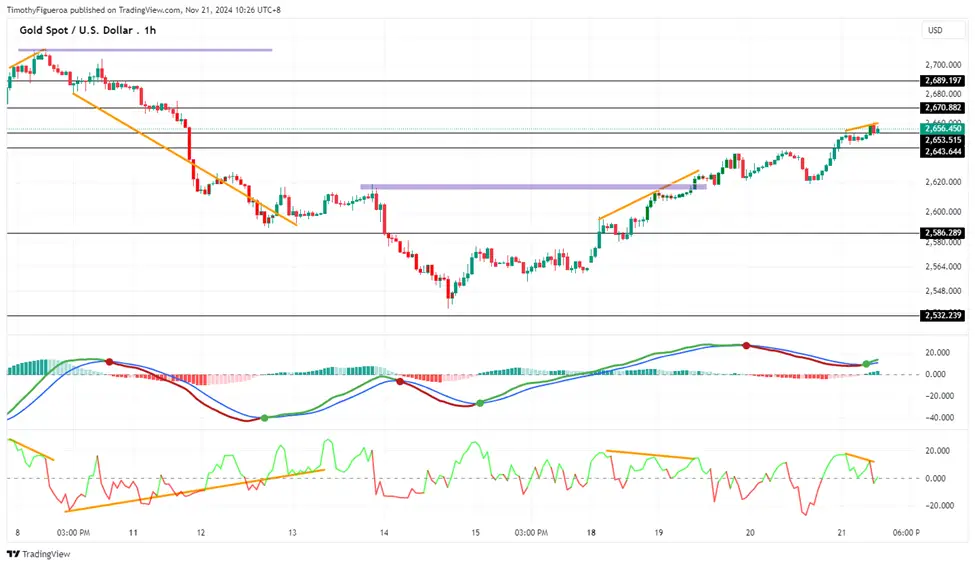Click the 2,700.000 price axis value
Image resolution: width=975 pixels, height=566 pixels.
[x=943, y=65]
